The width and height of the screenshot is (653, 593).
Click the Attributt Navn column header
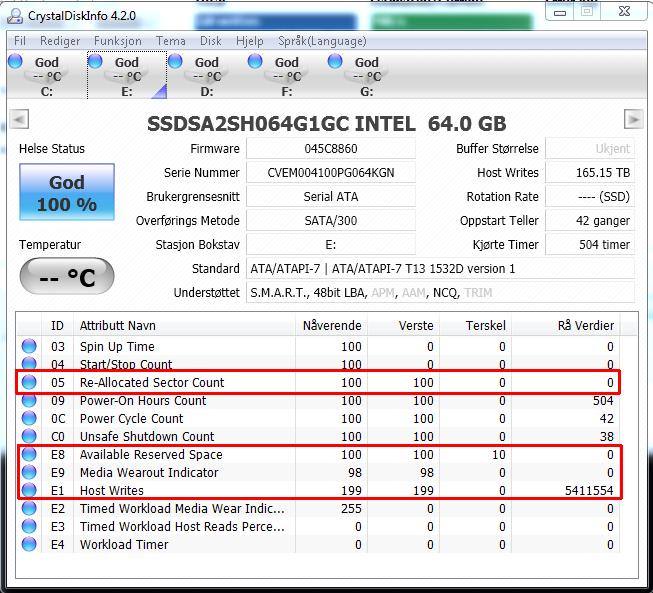(184, 325)
